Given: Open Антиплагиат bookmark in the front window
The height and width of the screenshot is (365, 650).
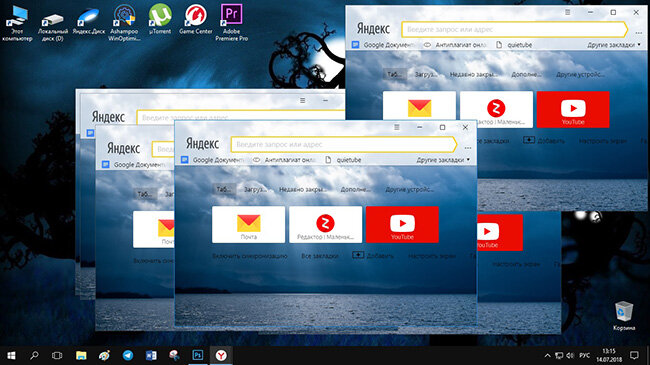Looking at the screenshot, I should coord(285,160).
